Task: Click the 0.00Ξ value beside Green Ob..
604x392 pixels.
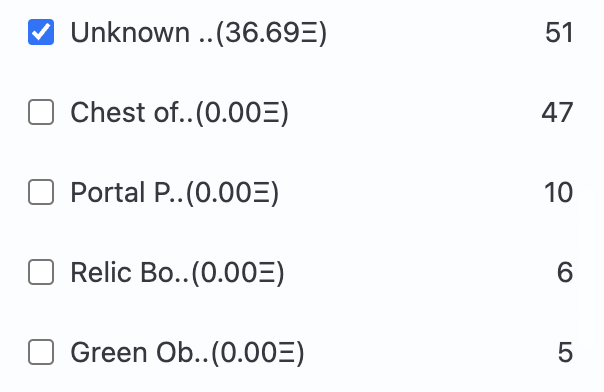Action: (258, 352)
